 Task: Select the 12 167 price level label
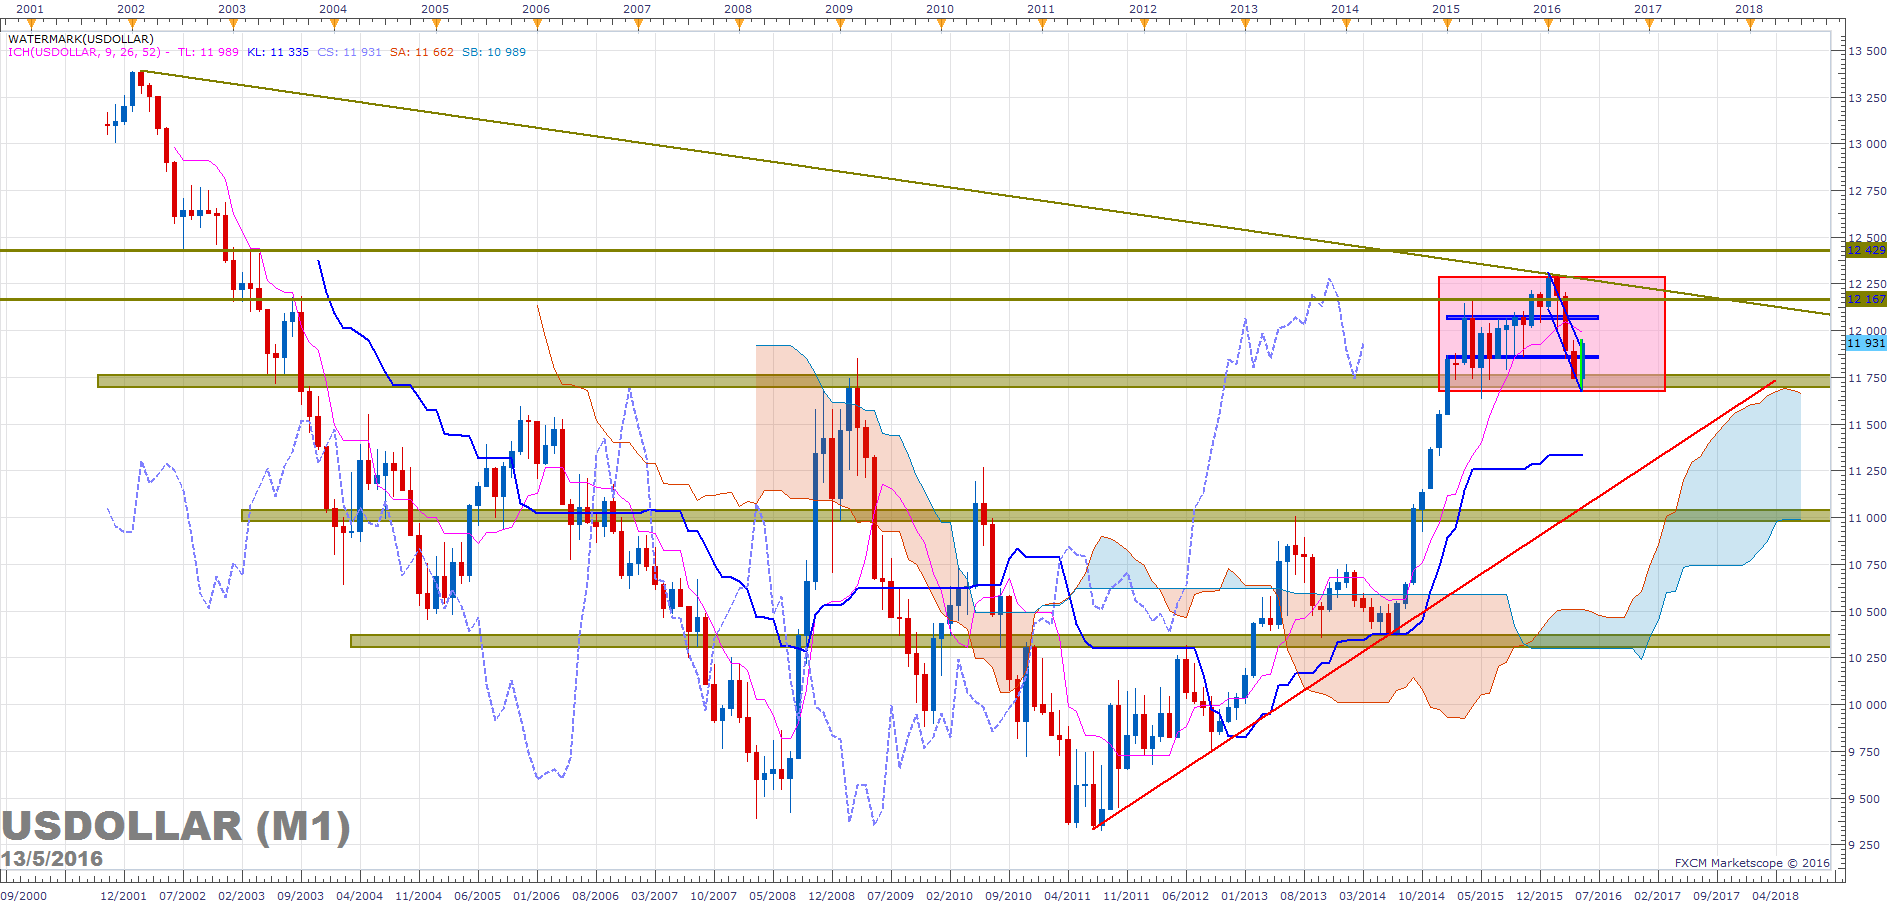(1865, 299)
